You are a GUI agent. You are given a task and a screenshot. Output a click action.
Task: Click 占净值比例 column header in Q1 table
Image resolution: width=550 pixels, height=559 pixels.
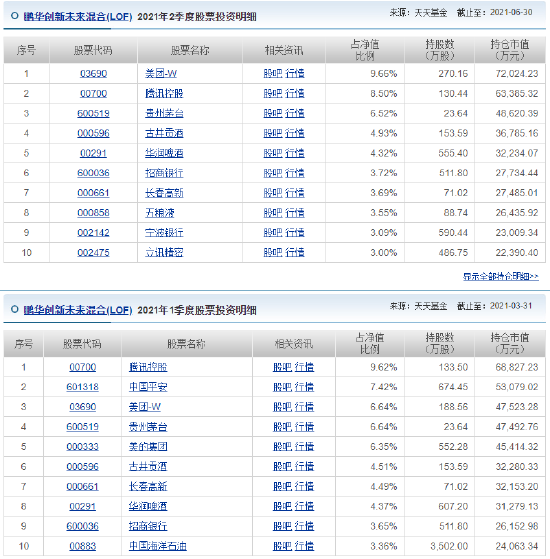pos(370,344)
